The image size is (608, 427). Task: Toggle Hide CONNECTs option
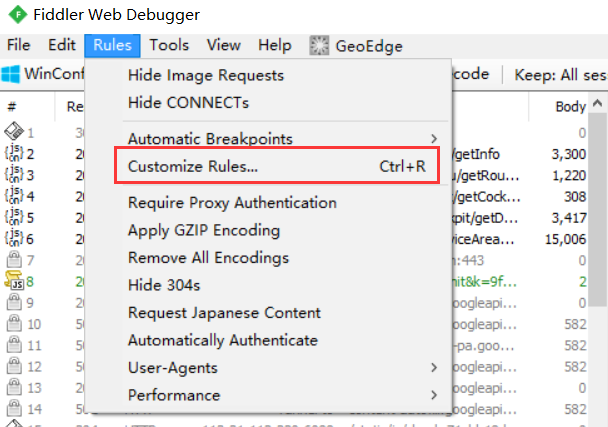tap(188, 102)
